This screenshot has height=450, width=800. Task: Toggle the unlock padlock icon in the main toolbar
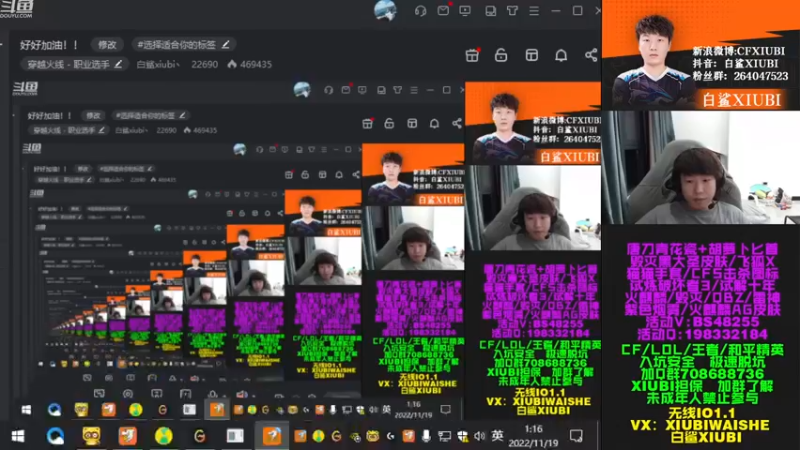(501, 55)
